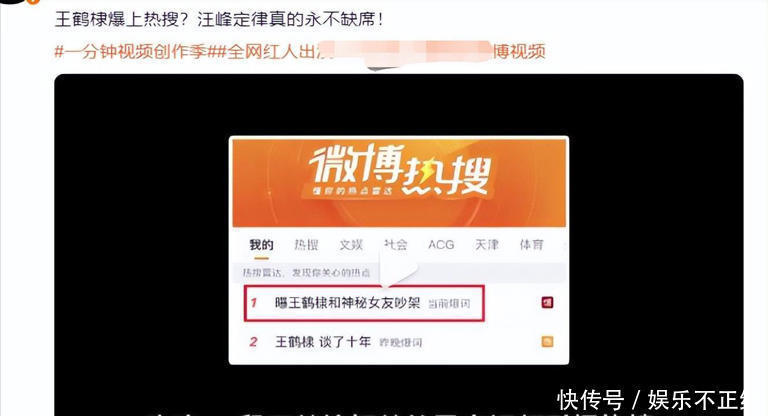
Task: Click the black video player area
Action: [399, 245]
